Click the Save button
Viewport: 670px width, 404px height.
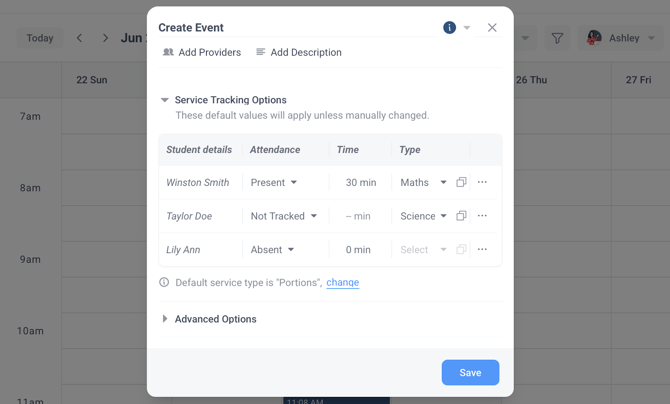coord(470,373)
